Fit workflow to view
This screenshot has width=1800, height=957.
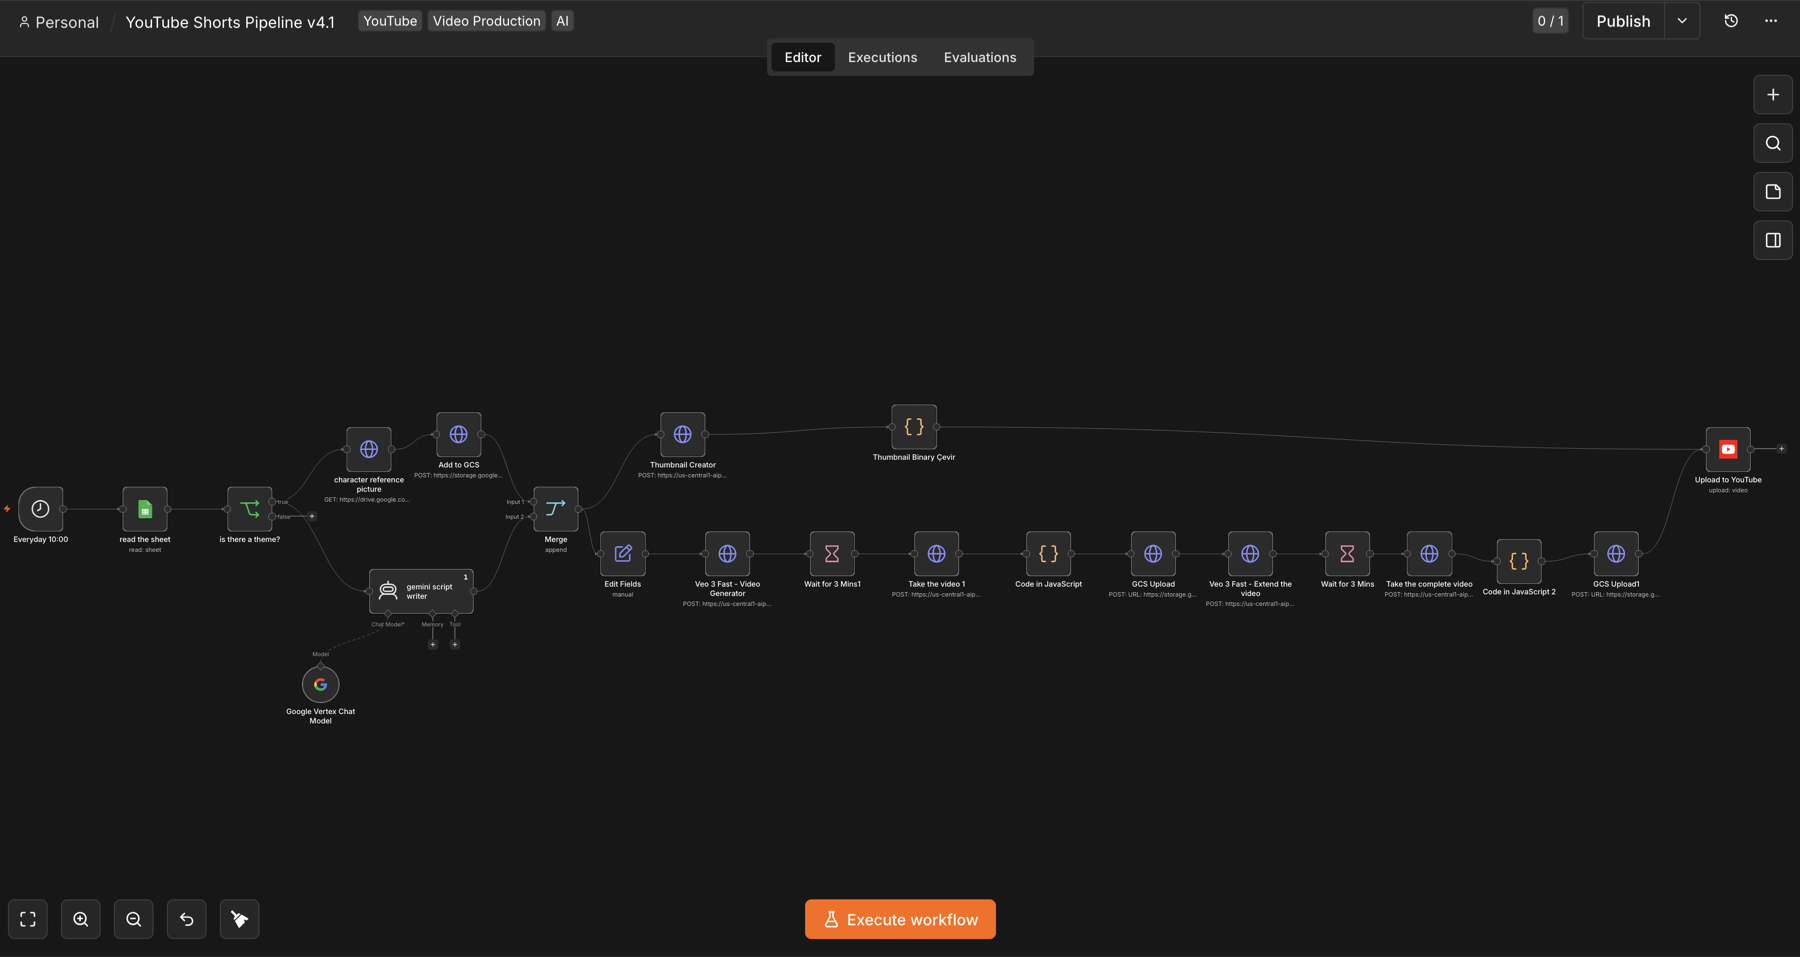pos(28,919)
